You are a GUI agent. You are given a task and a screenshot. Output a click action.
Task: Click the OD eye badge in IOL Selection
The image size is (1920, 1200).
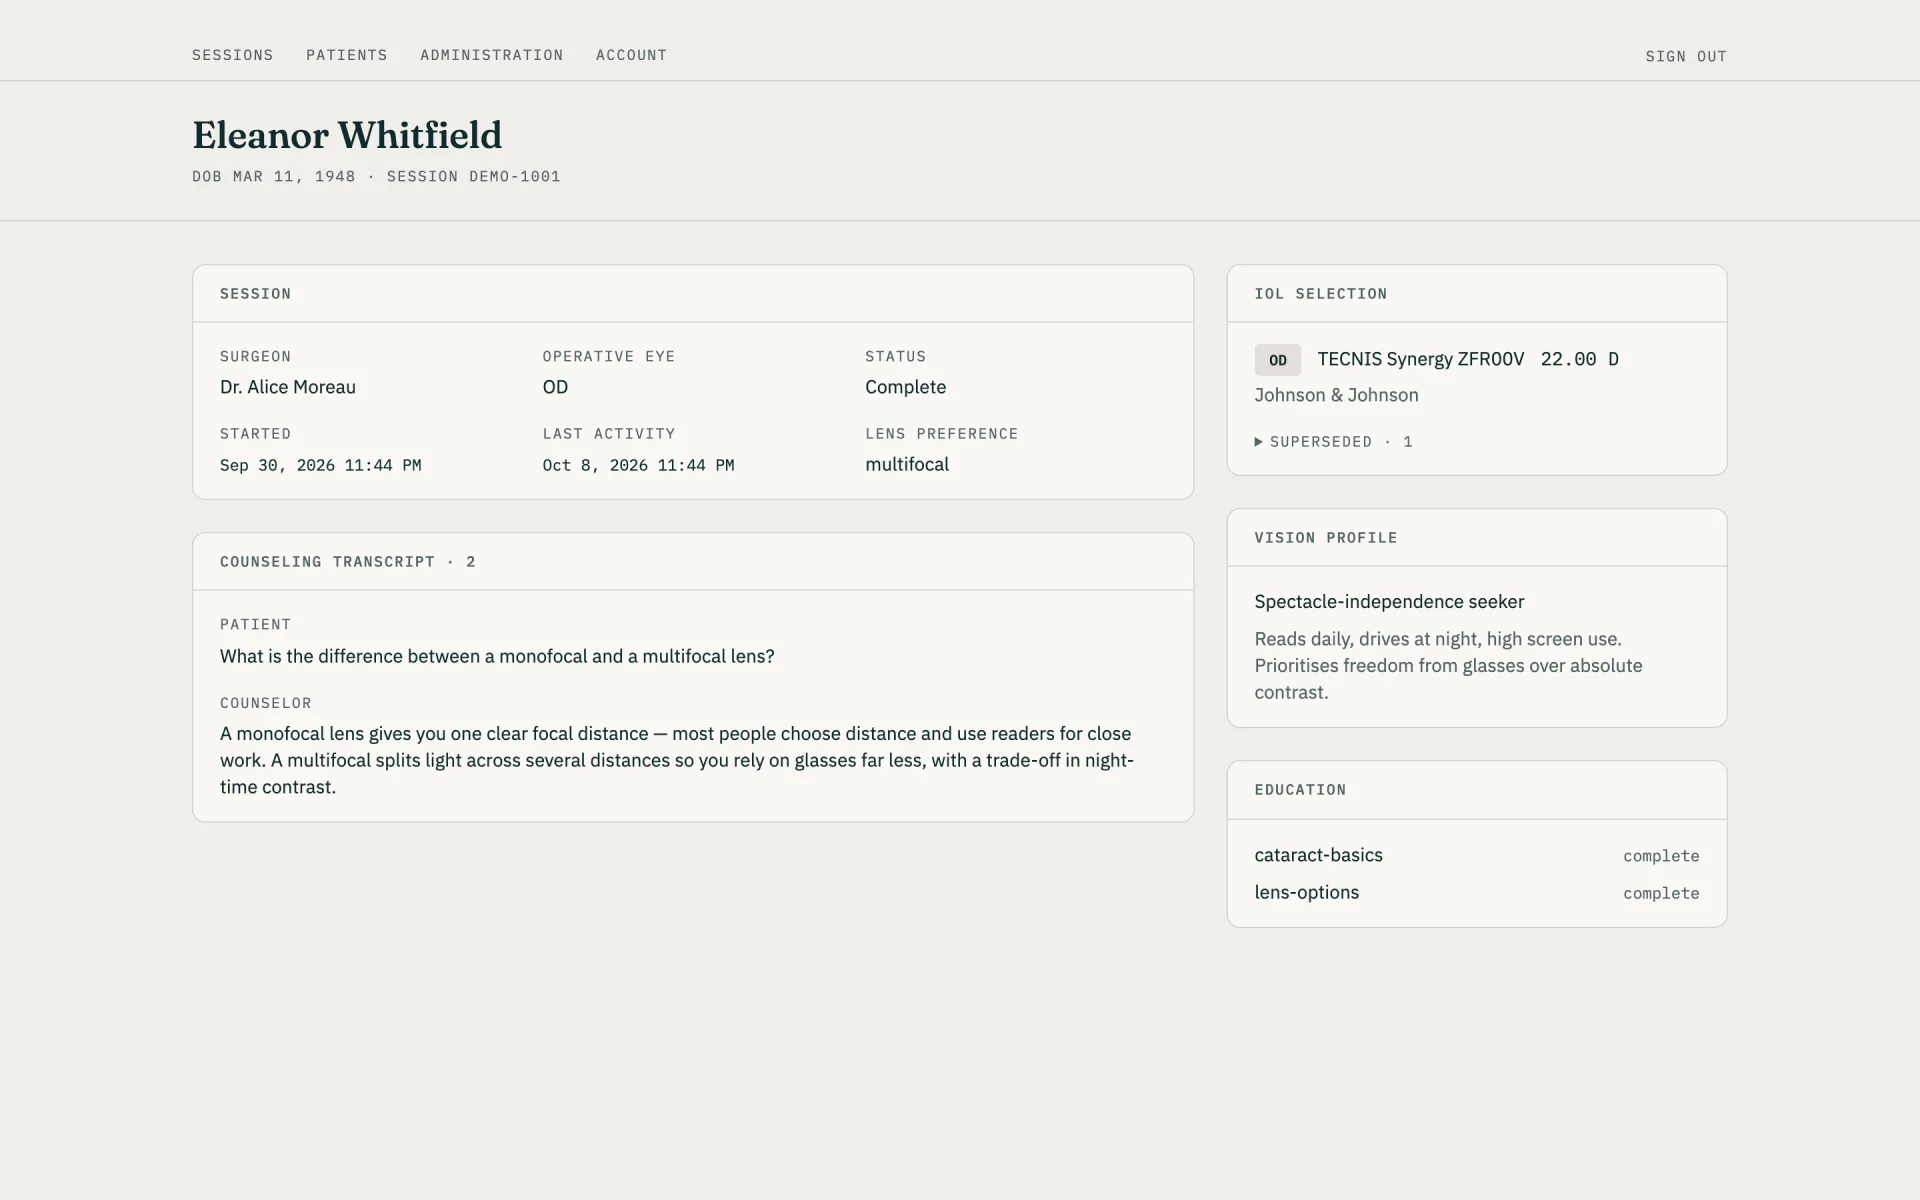point(1277,360)
